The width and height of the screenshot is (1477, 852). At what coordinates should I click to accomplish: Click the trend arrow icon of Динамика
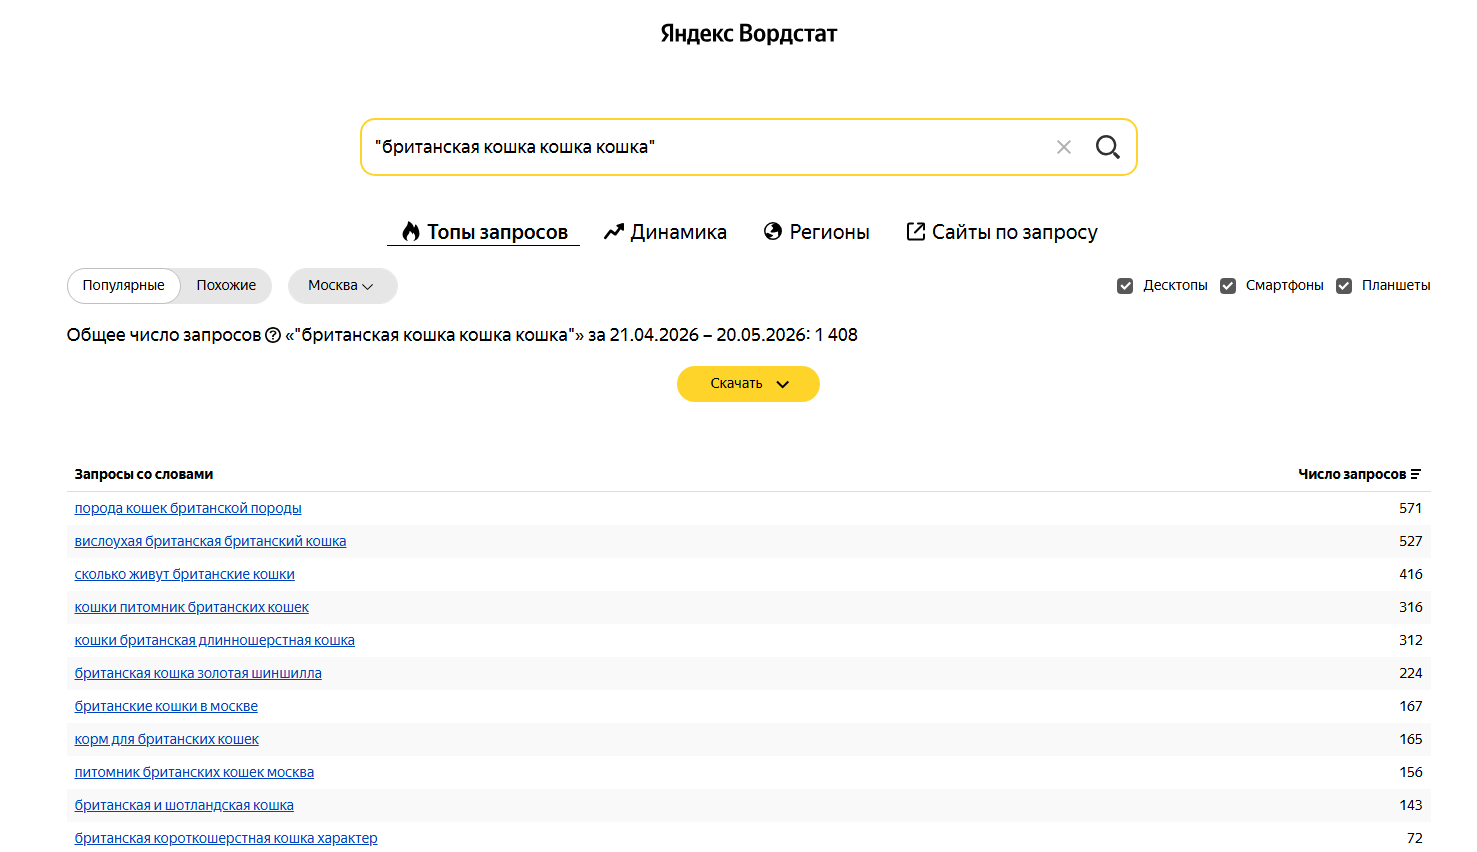pos(614,232)
